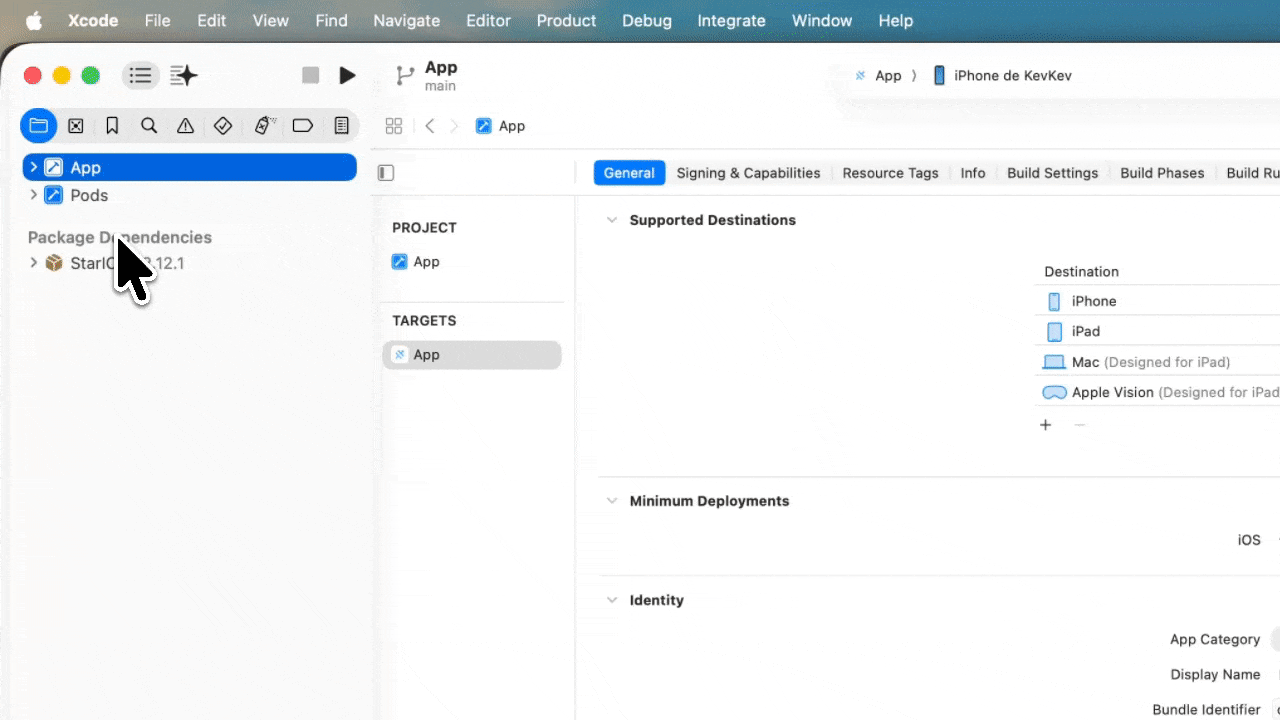Open the Edit menu
The width and height of the screenshot is (1280, 720).
(211, 20)
